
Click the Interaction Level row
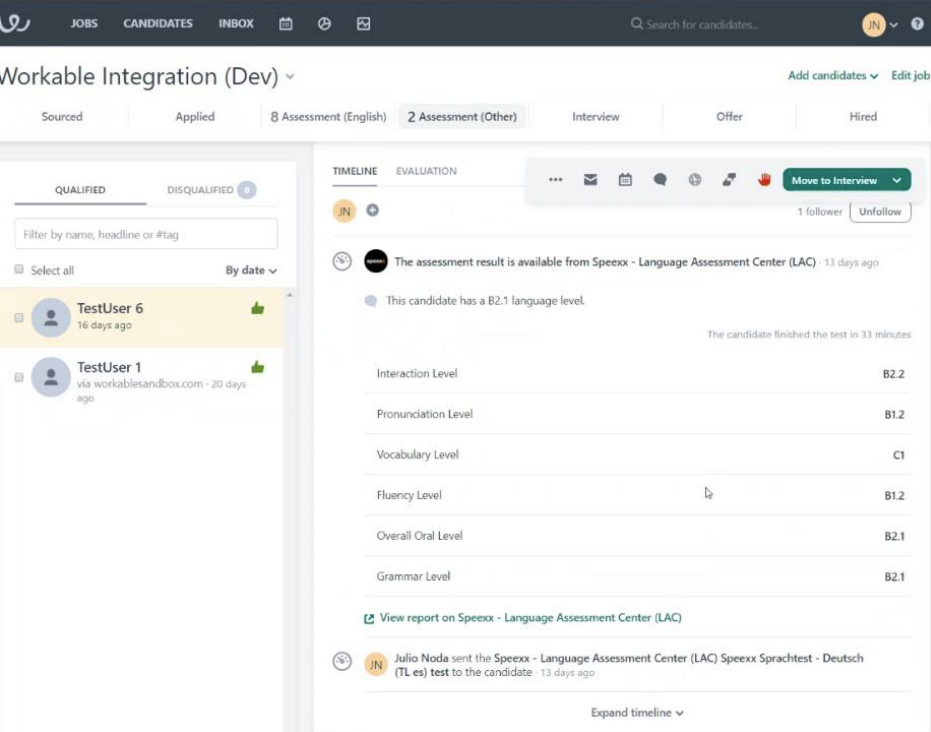(x=638, y=373)
